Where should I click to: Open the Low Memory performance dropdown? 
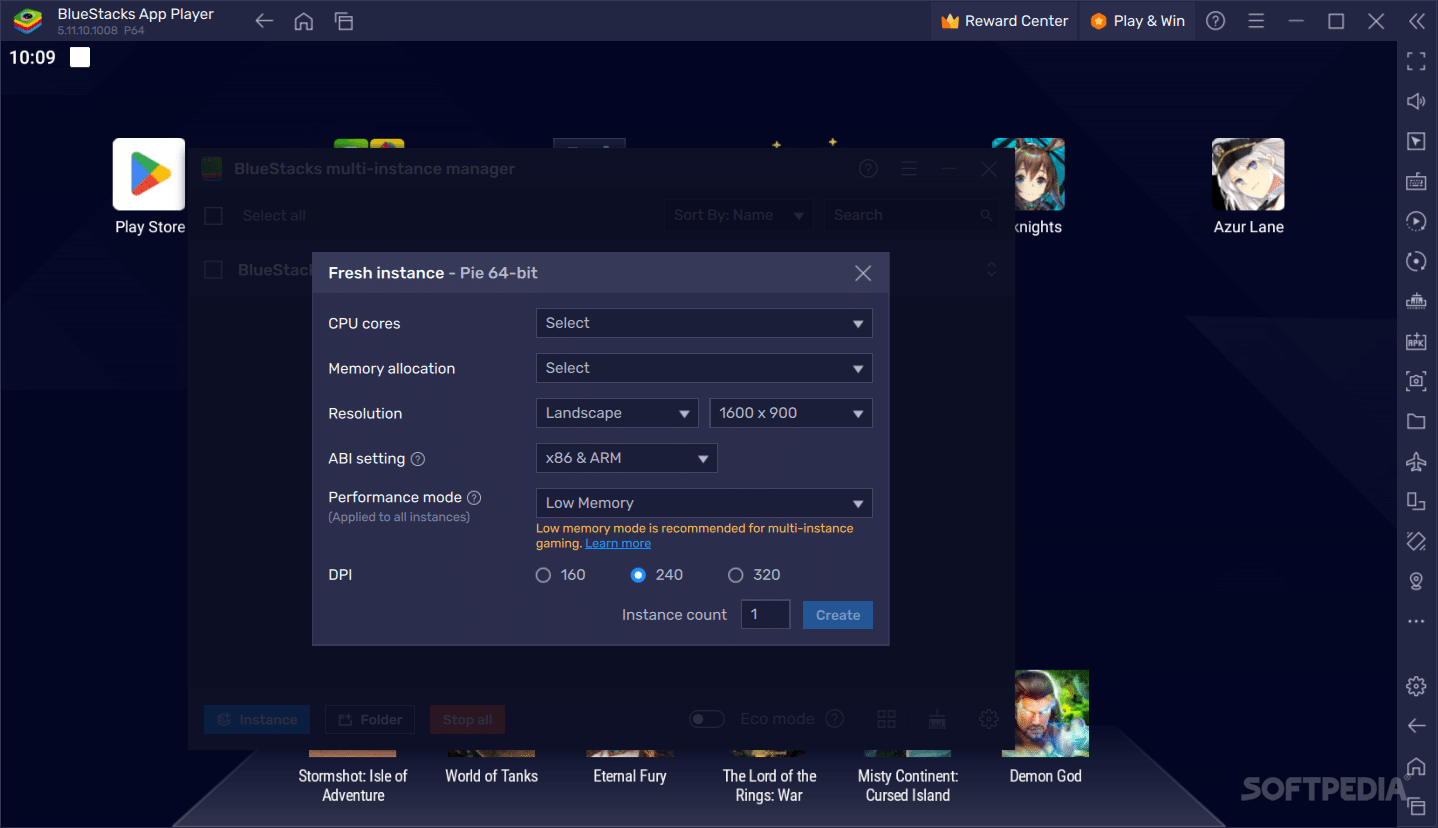coord(704,503)
